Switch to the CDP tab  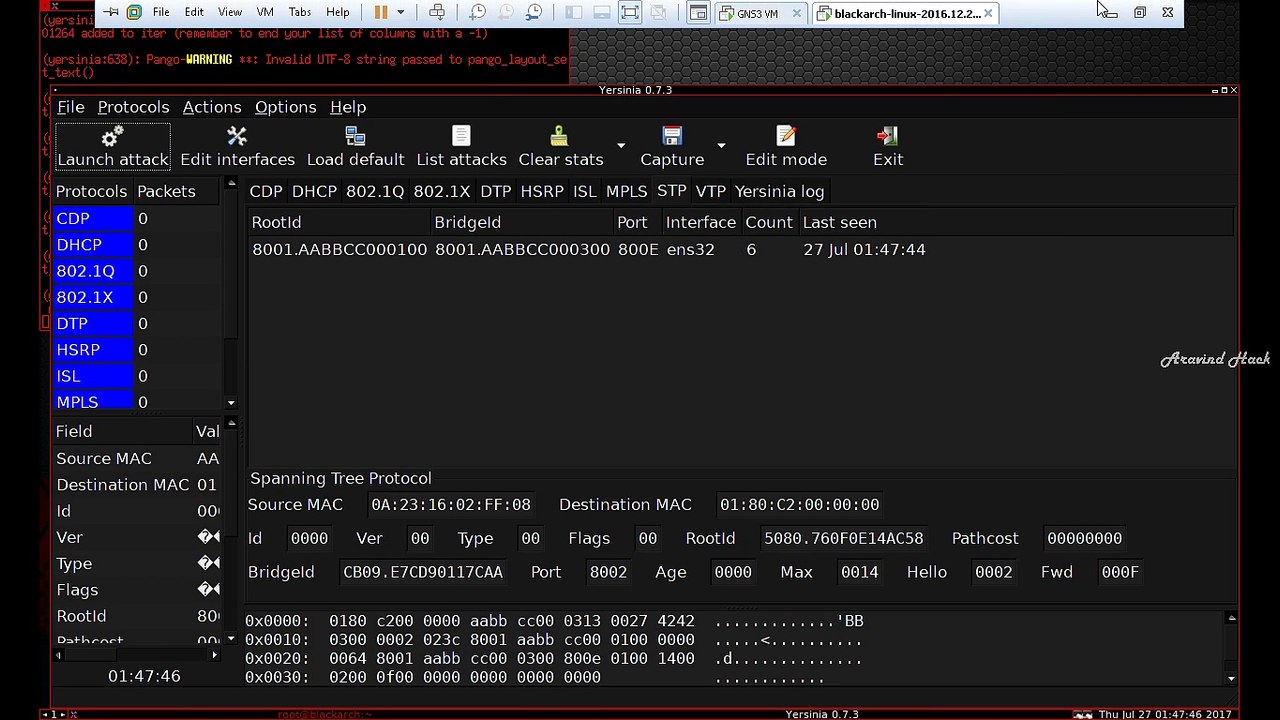(x=265, y=191)
